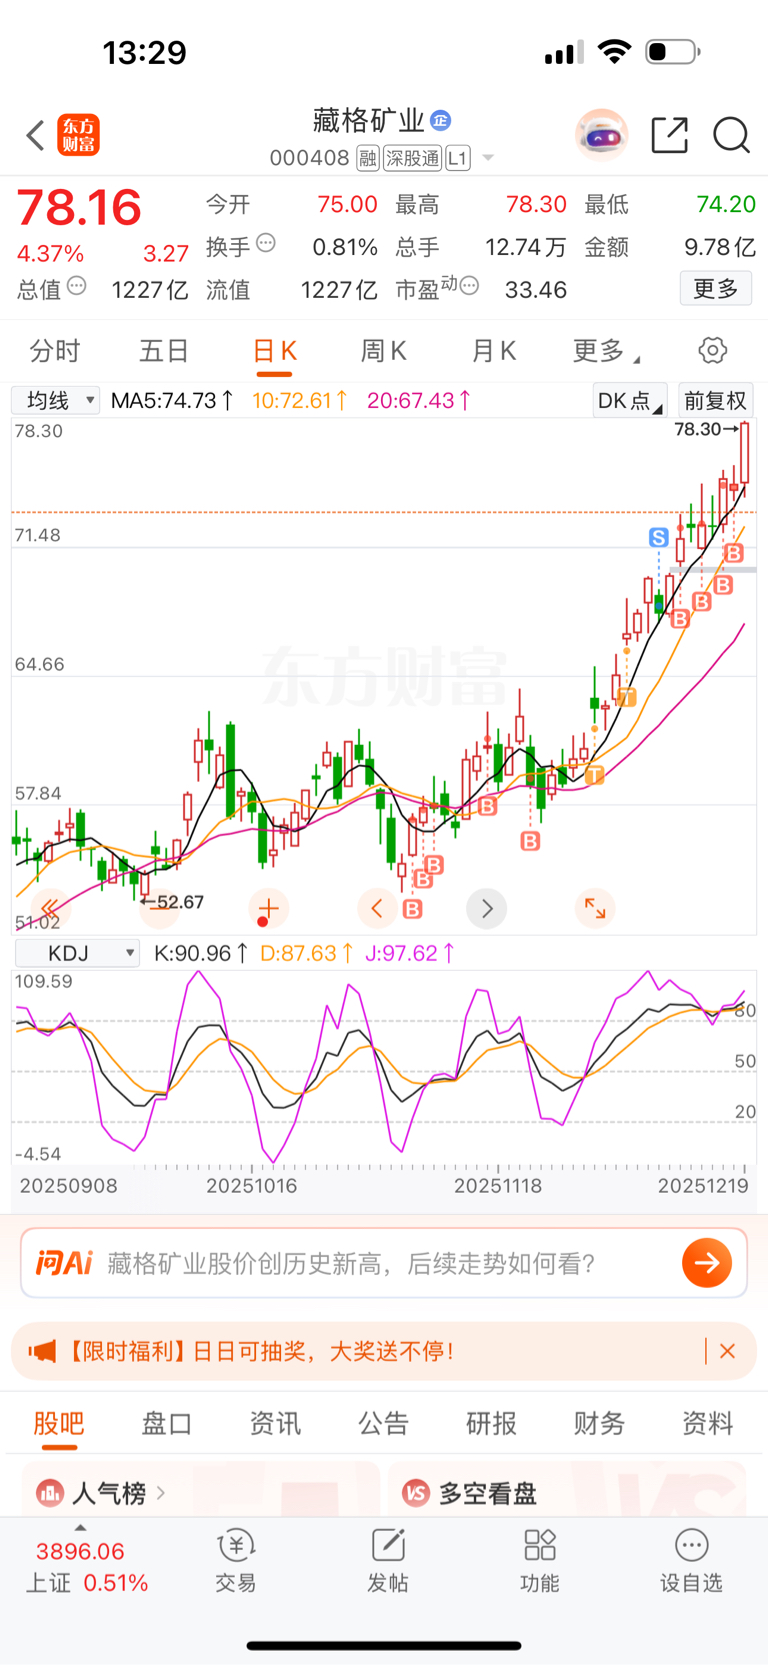
Task: Tap the crosshair plus icon on chart
Action: 267,908
